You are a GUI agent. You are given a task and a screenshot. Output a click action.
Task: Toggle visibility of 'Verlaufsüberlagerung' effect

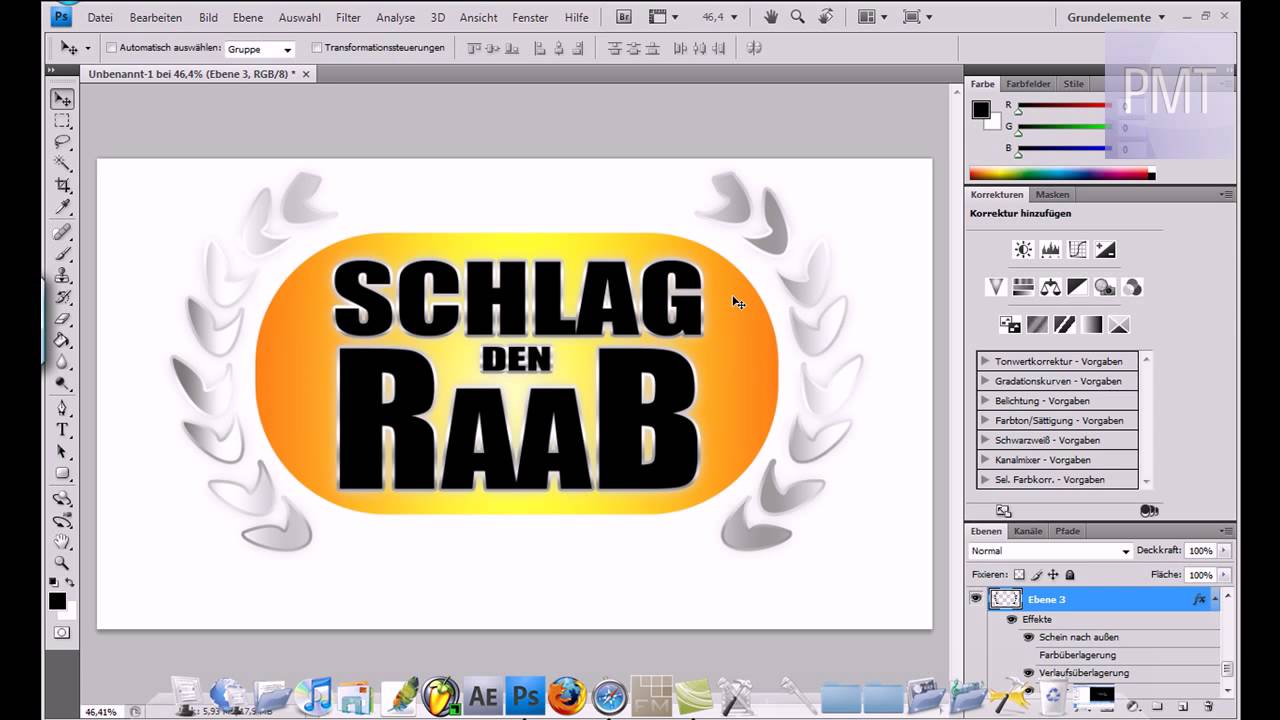coord(1028,673)
